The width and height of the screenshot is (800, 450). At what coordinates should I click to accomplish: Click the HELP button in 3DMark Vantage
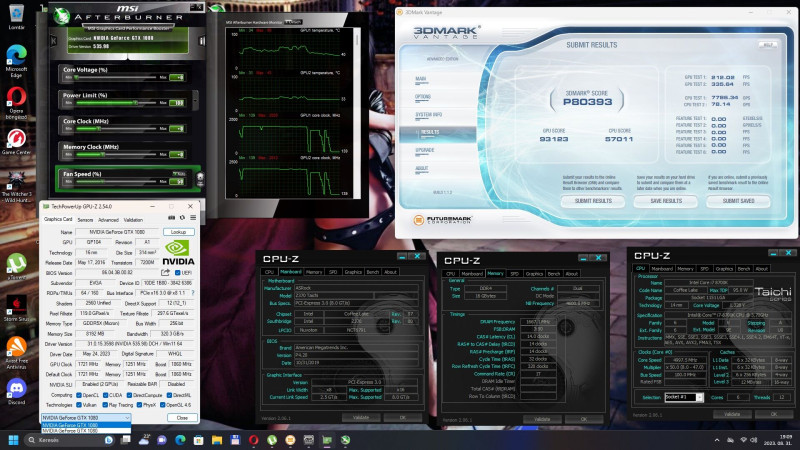tap(768, 45)
